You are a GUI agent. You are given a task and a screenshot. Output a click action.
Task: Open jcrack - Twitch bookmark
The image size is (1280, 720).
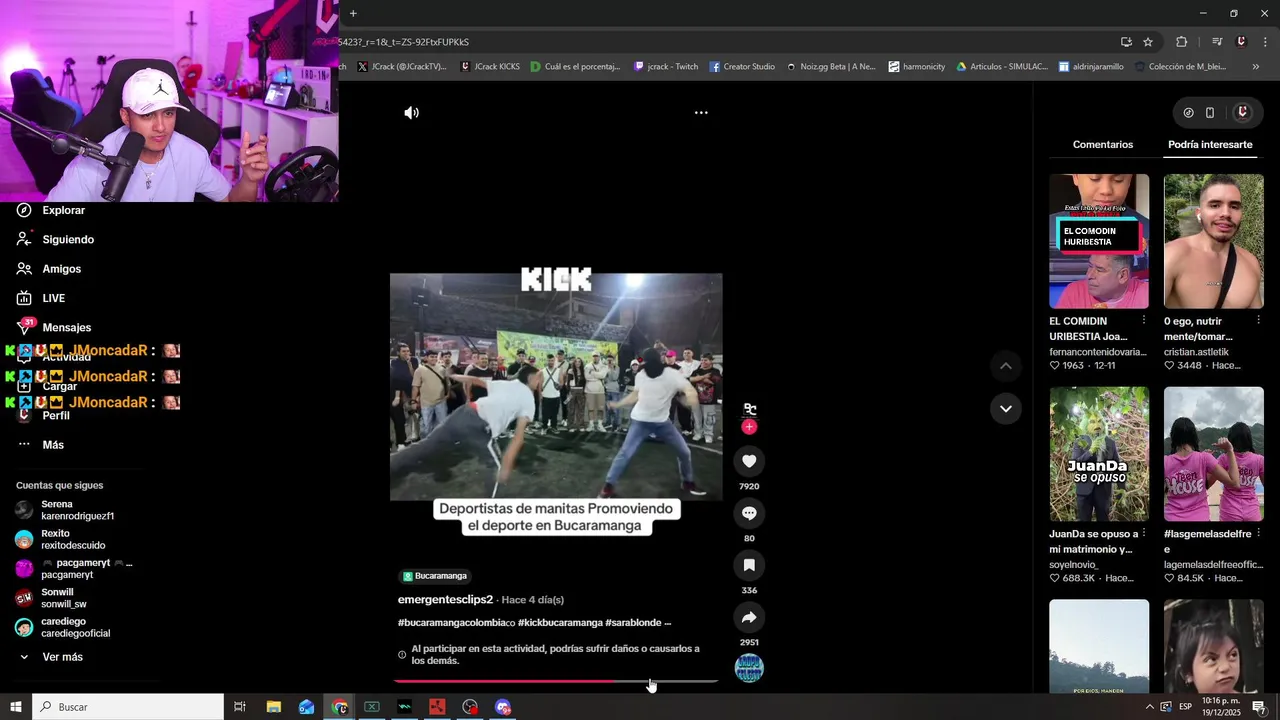pos(666,67)
